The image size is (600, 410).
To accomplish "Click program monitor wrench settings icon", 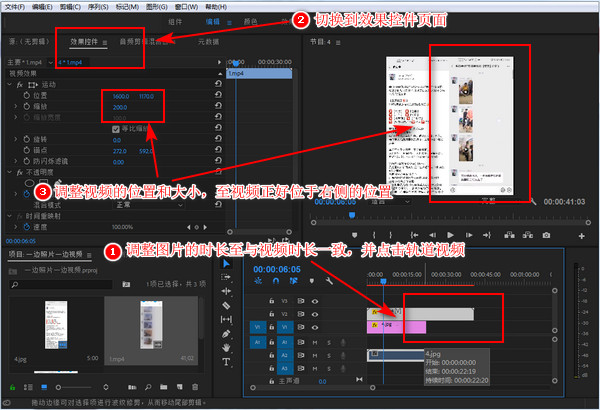I will [x=533, y=201].
